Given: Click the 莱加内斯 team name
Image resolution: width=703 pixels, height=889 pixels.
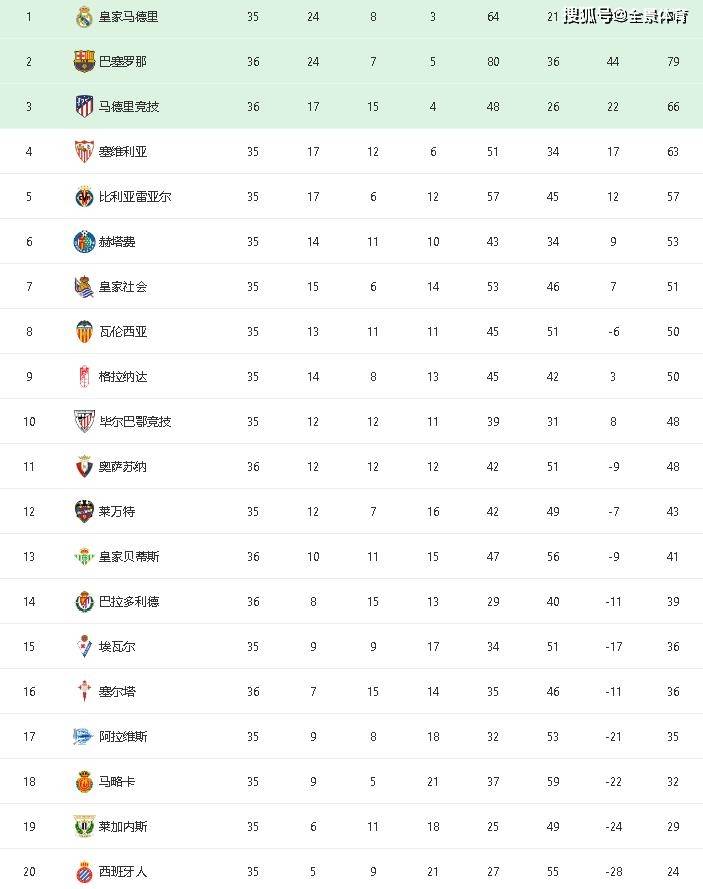Looking at the screenshot, I should (x=122, y=827).
